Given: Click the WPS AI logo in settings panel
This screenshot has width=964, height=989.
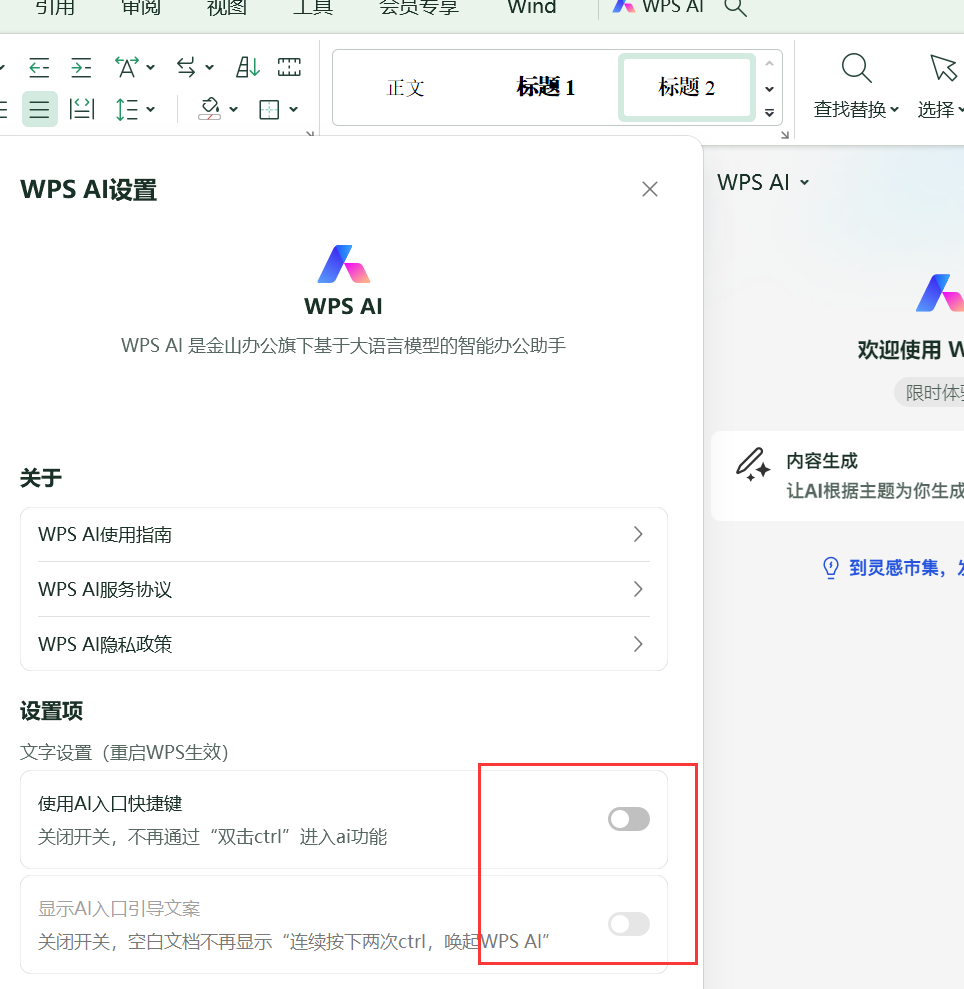Looking at the screenshot, I should pyautogui.click(x=343, y=264).
